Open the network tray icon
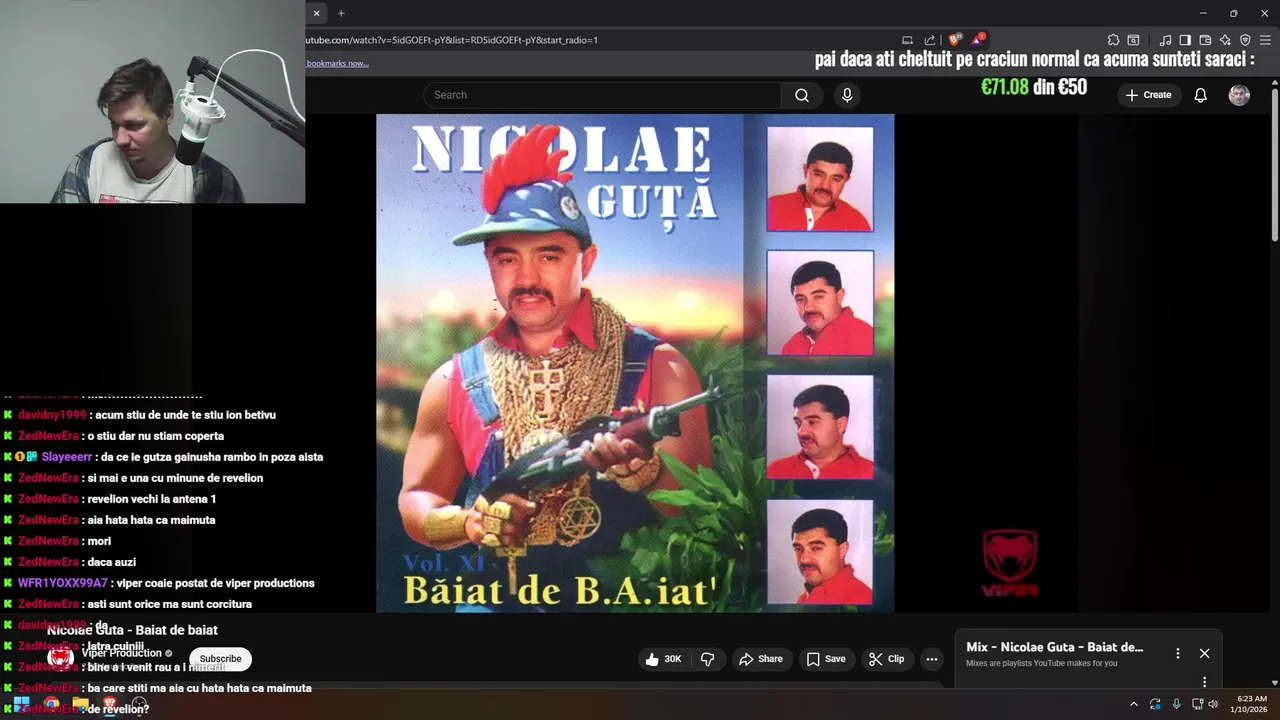The width and height of the screenshot is (1280, 720). (1198, 704)
